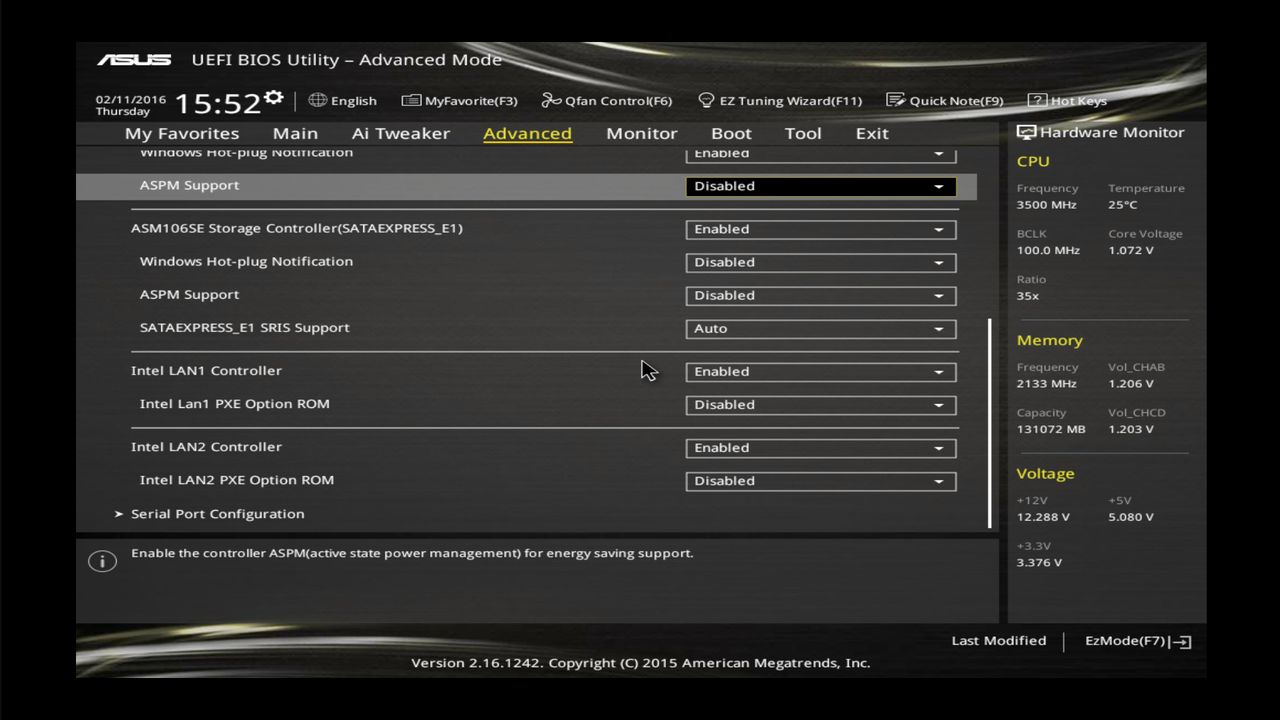The image size is (1280, 720).
Task: Go to the Monitor tab
Action: click(x=642, y=133)
